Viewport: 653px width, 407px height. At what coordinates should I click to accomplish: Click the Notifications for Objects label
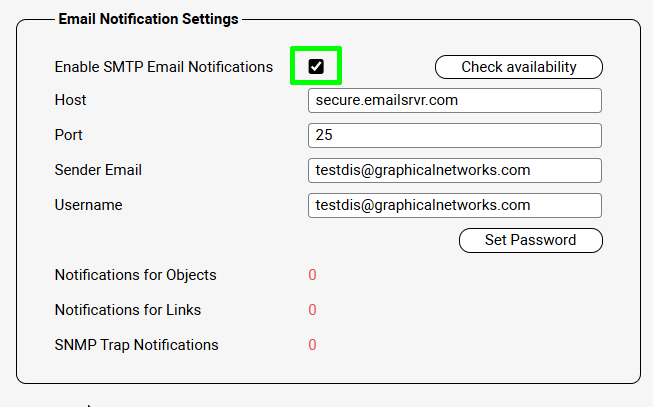(135, 275)
